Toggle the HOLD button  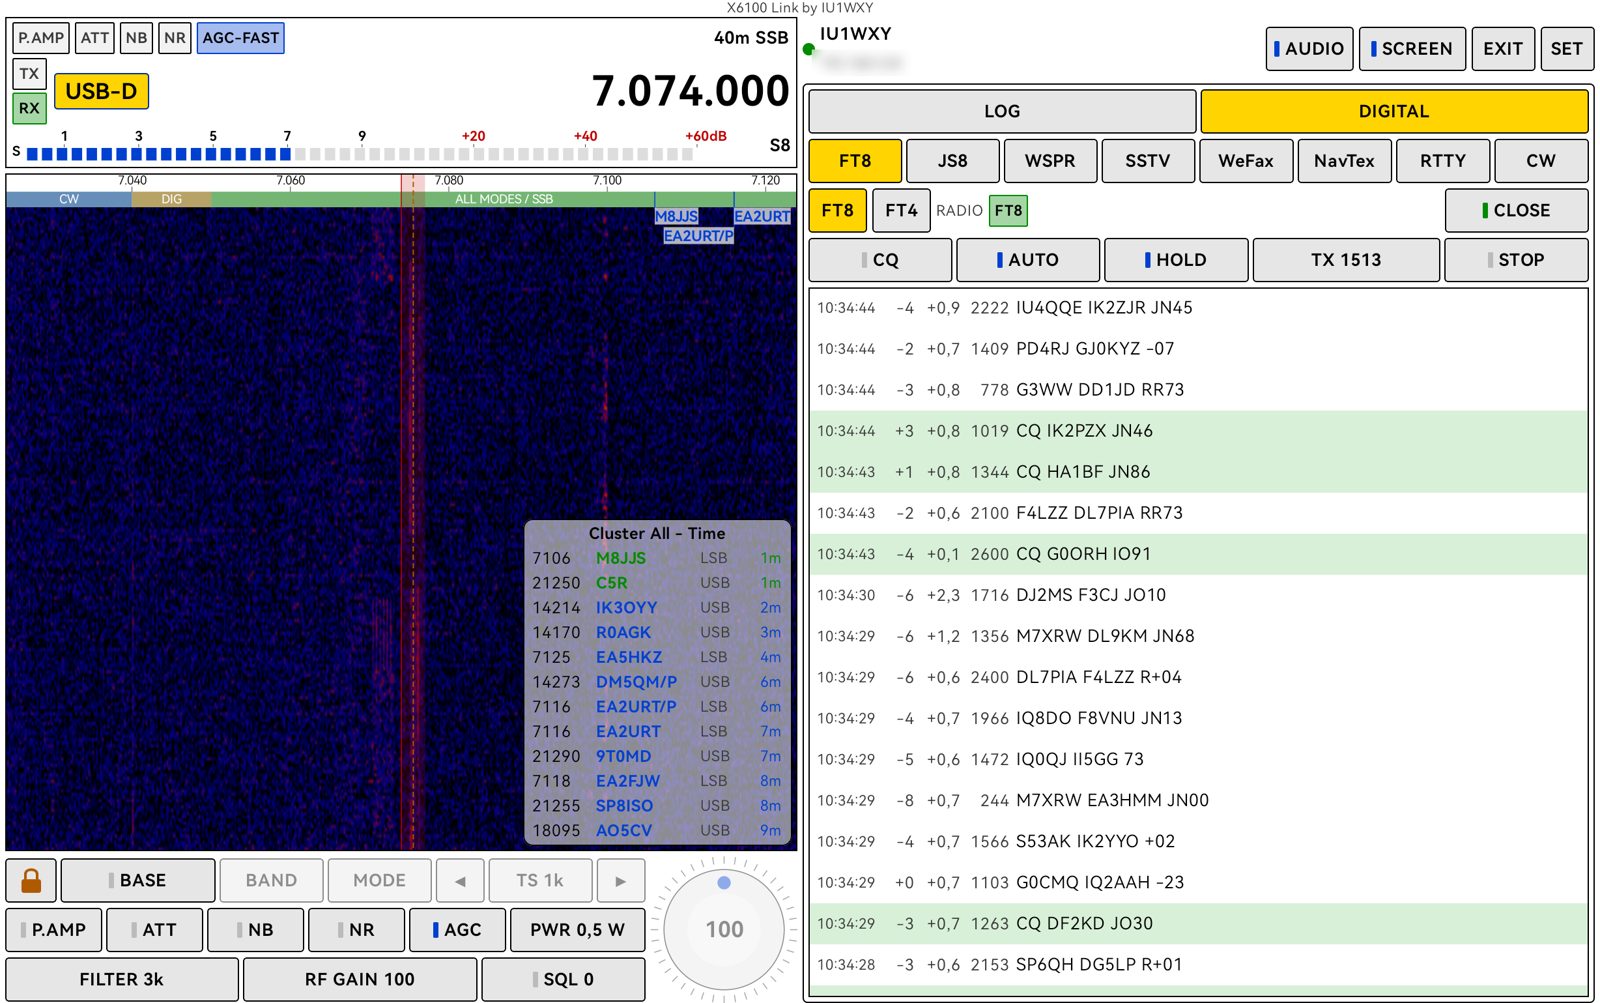click(1176, 260)
